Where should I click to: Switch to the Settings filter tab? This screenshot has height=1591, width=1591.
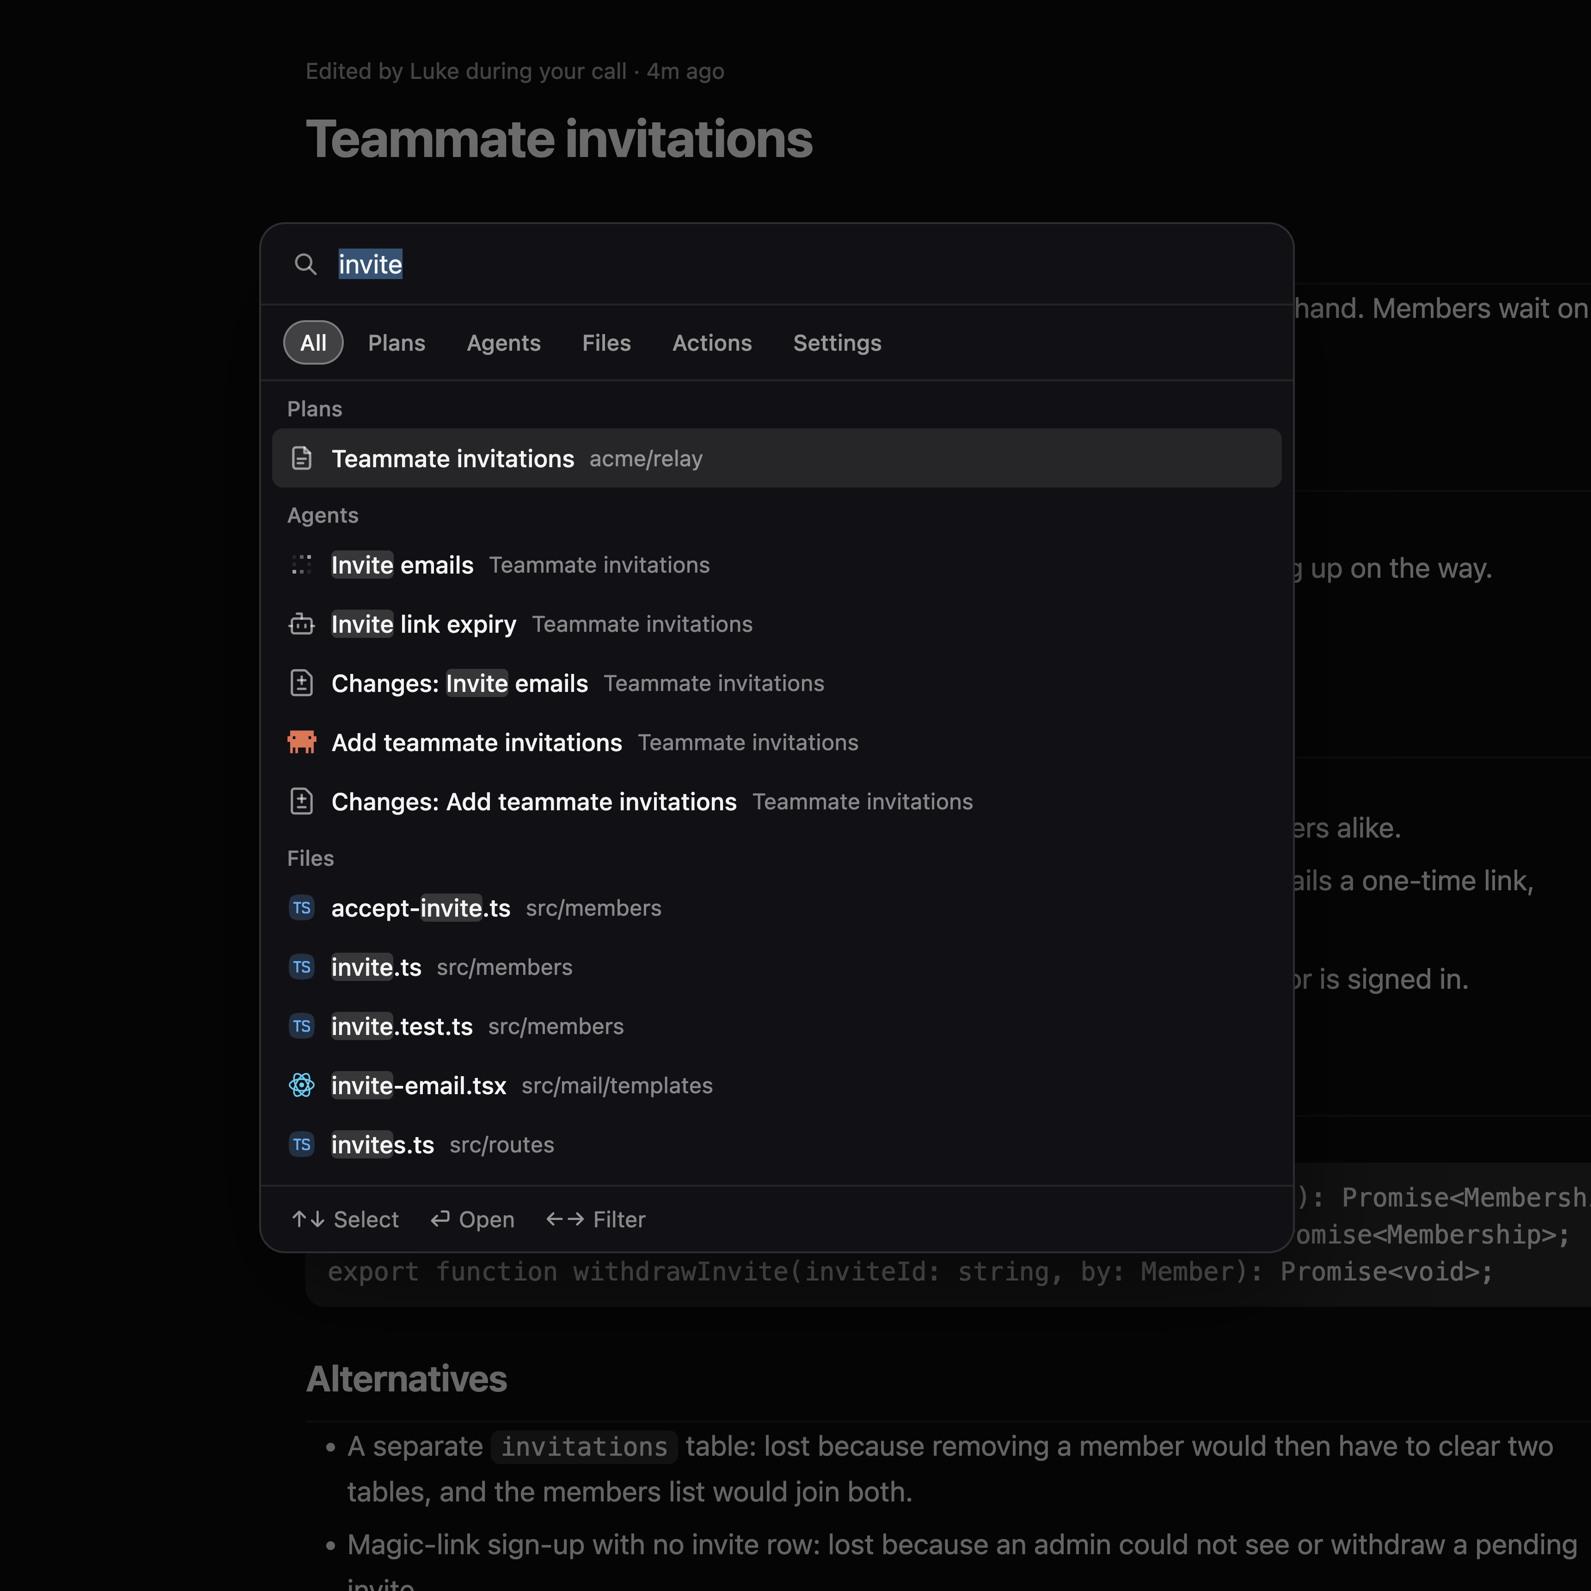point(837,343)
